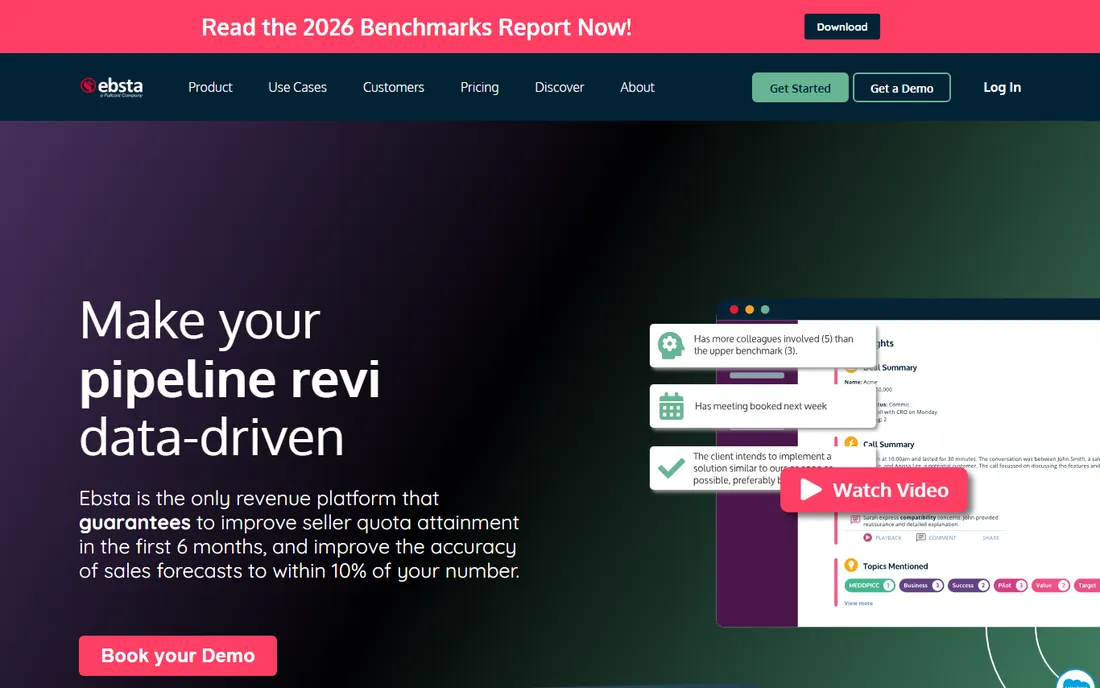Open the Product menu
1100x688 pixels.
coord(210,87)
